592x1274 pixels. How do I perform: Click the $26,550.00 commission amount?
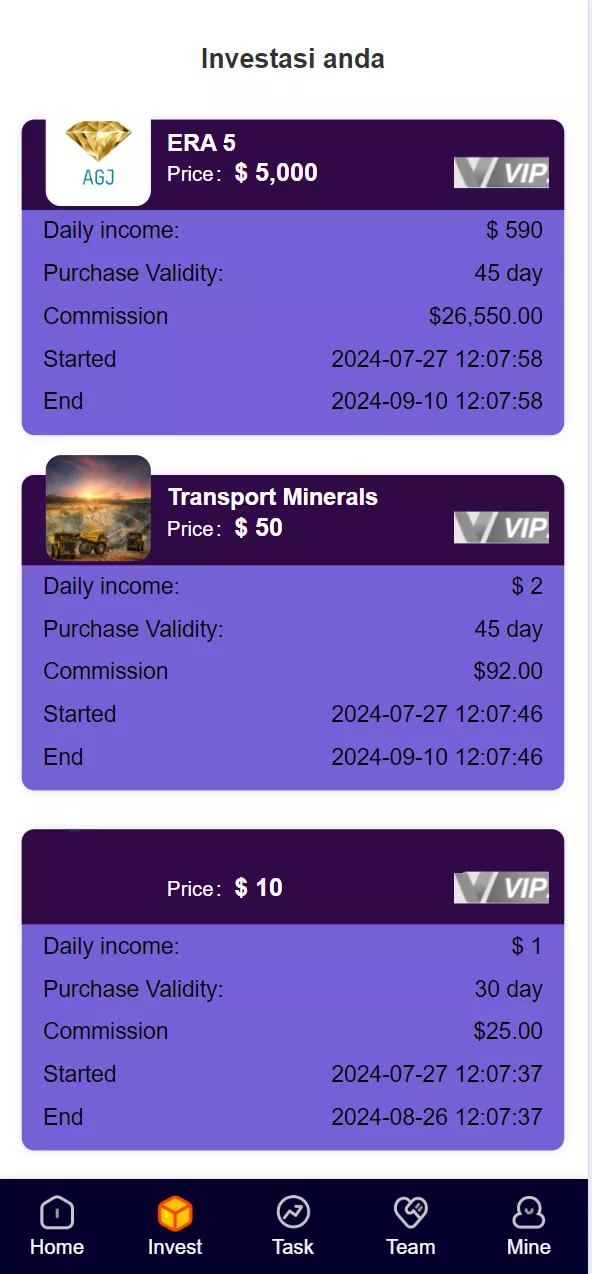click(486, 317)
